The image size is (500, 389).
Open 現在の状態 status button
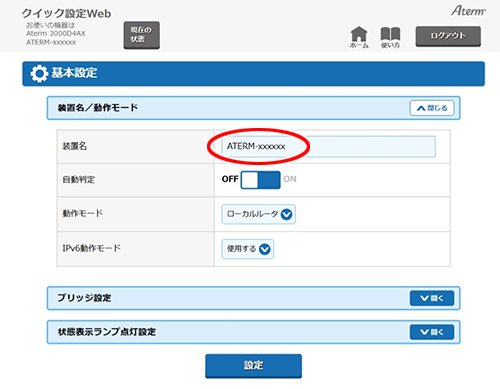[x=142, y=35]
